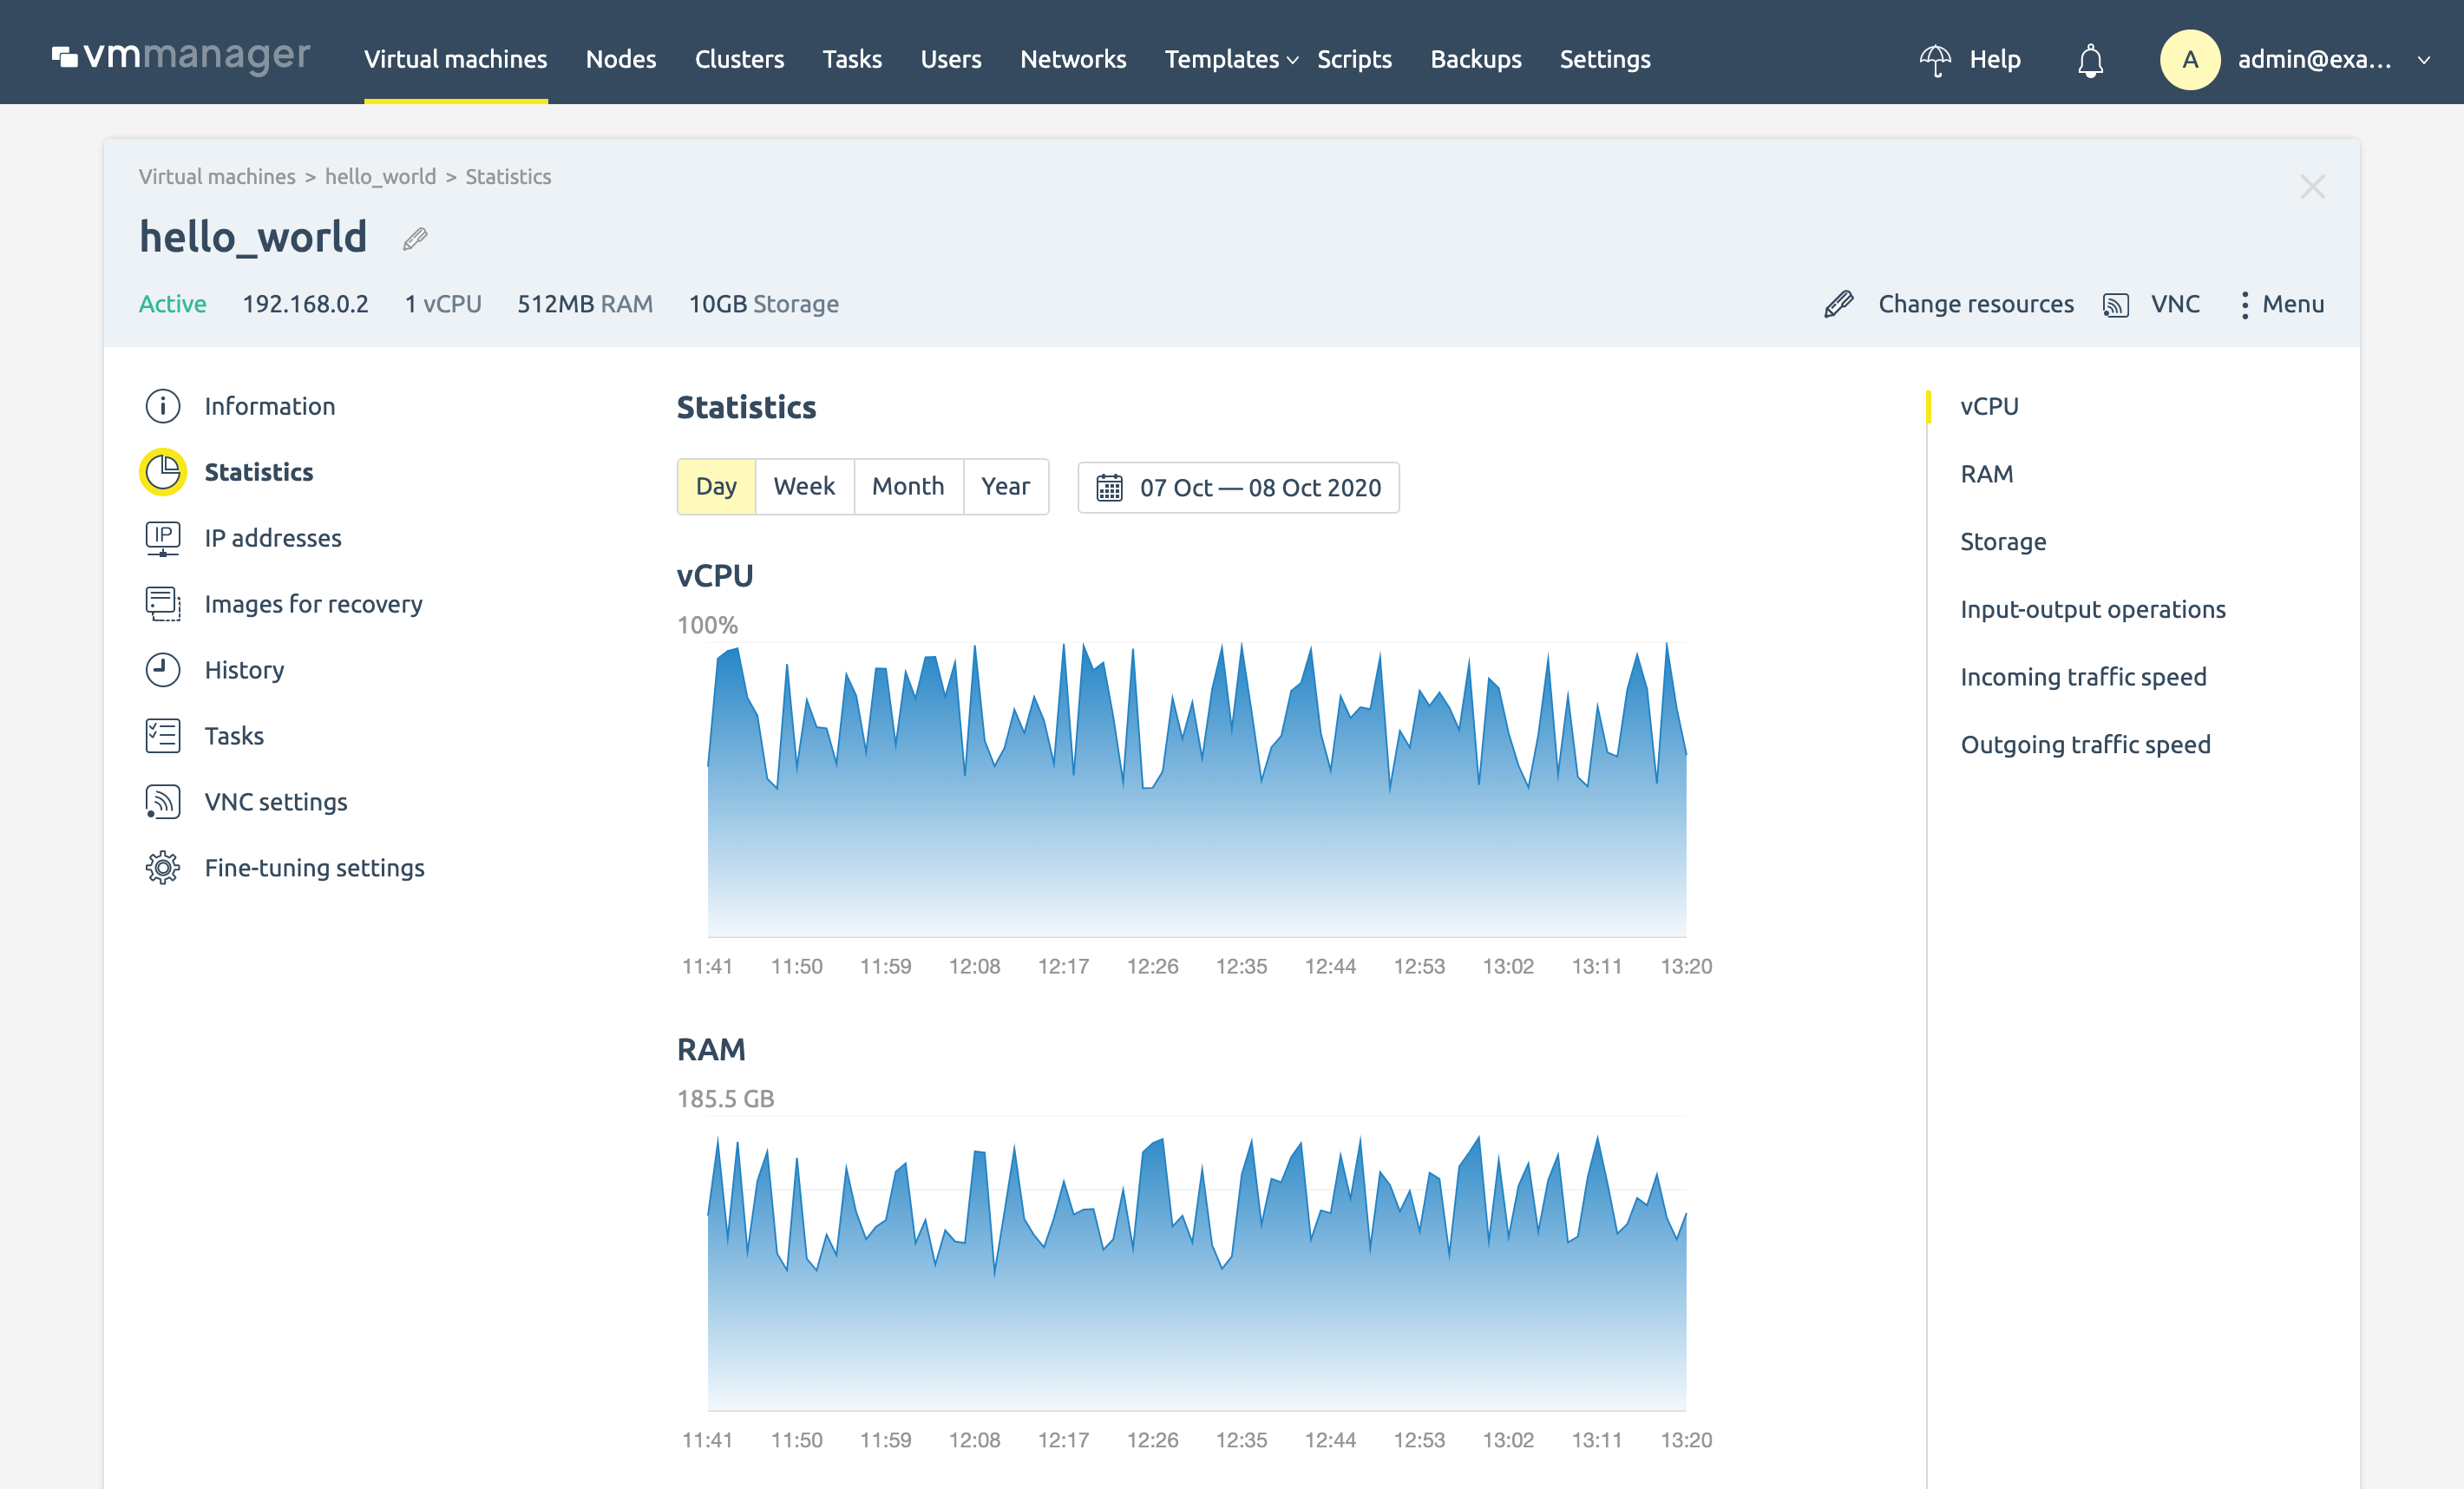Open the Users tab

(x=951, y=59)
